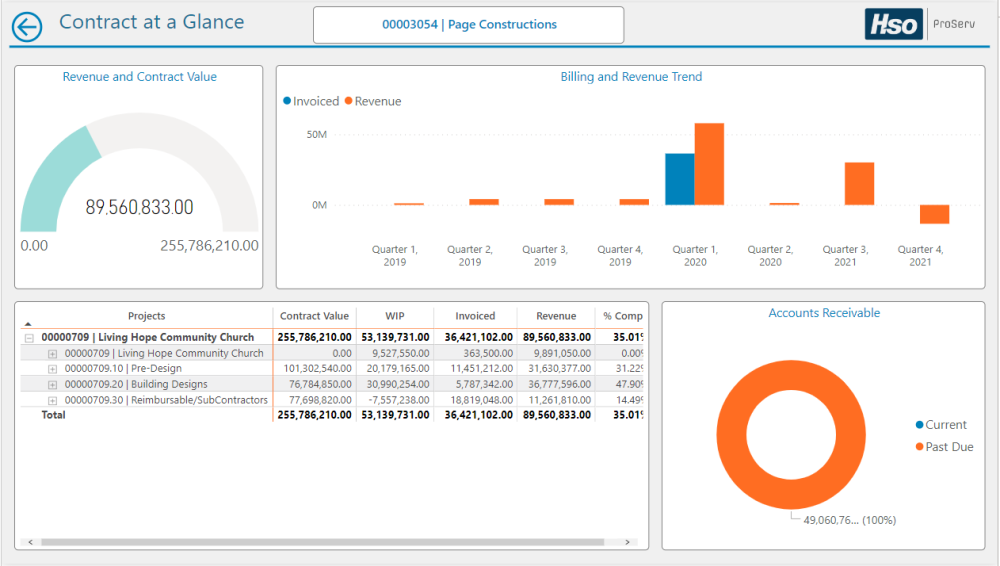This screenshot has height=566, width=1000.
Task: Click the scroll-right arrow of table scrollbar
Action: (628, 542)
